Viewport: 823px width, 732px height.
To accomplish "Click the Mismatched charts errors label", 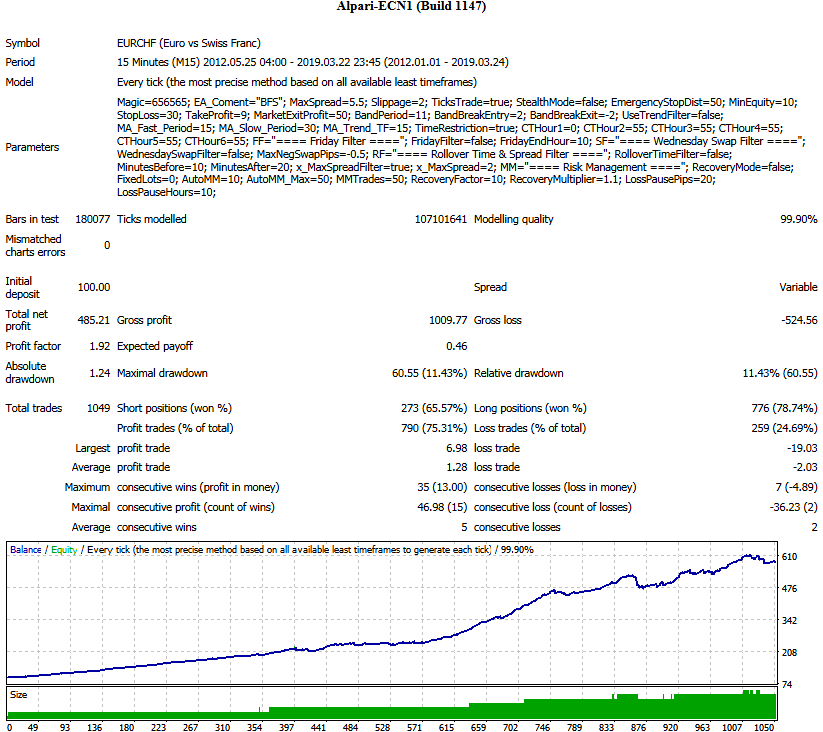I will point(35,246).
